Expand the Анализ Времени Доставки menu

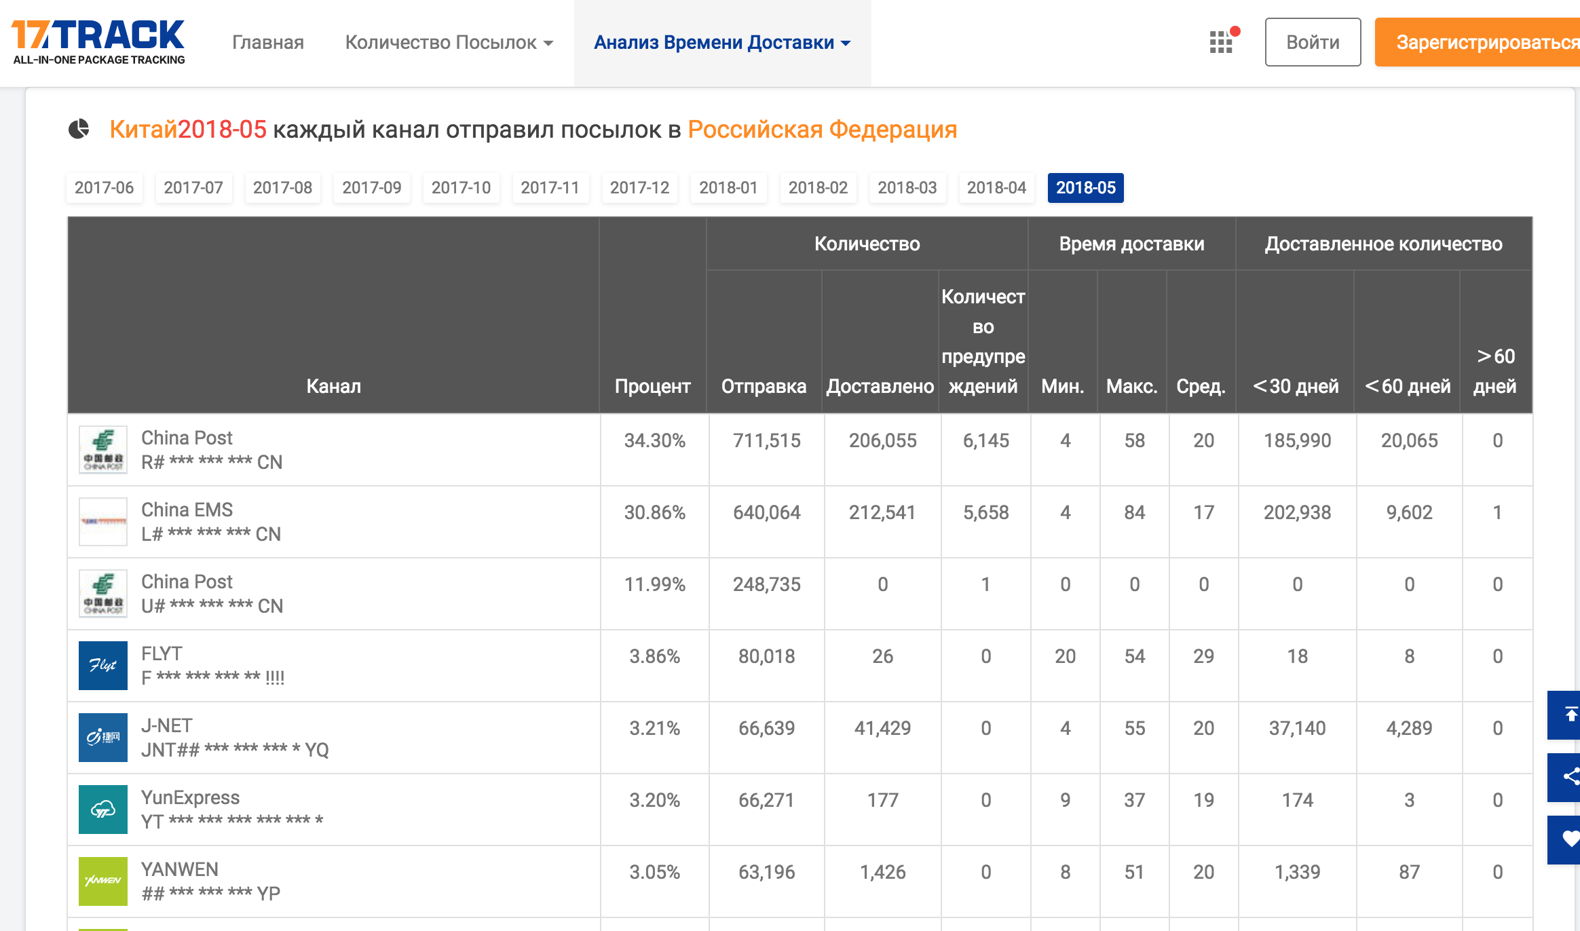tap(721, 43)
